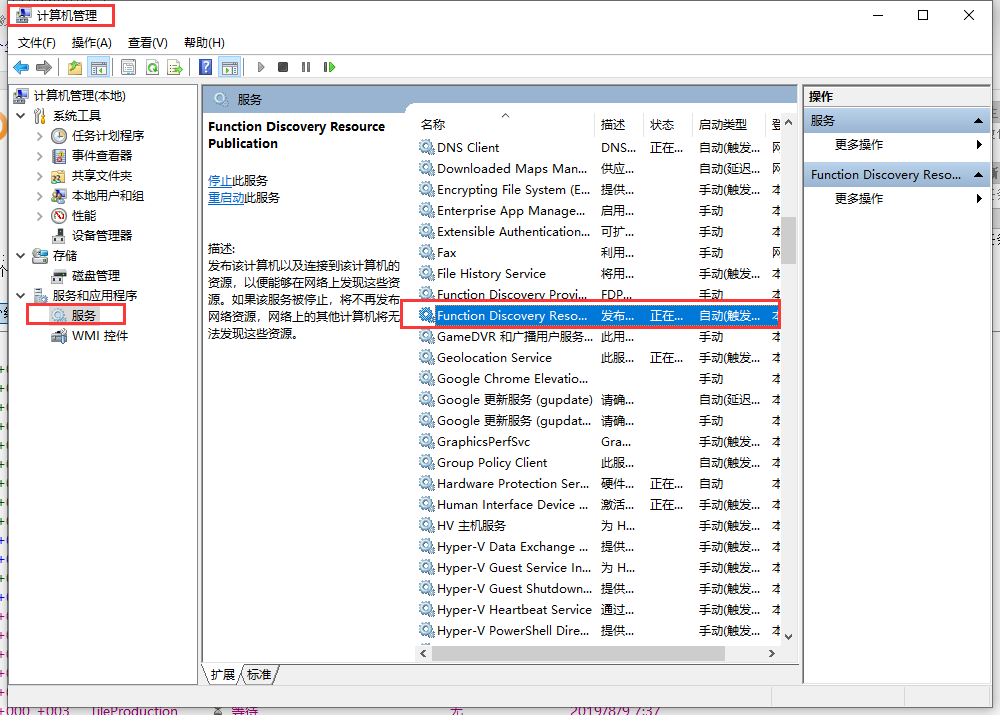Screen dimensions: 1000x715
Task: Click the Export List toolbar icon
Action: [175, 67]
